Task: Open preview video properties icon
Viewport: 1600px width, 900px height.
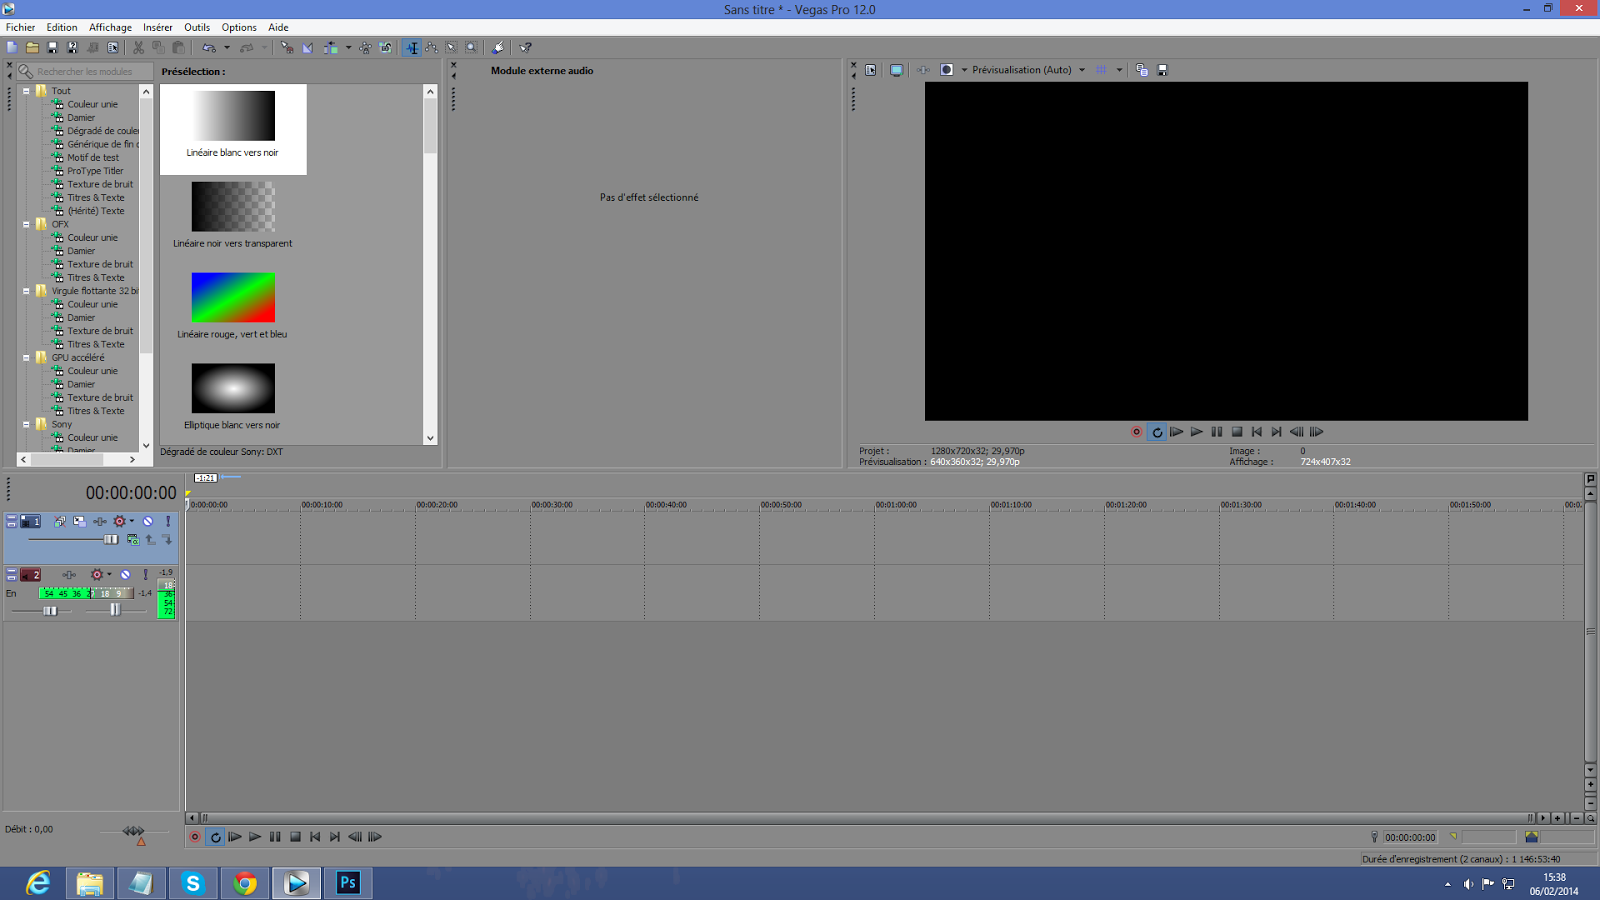Action: [871, 70]
